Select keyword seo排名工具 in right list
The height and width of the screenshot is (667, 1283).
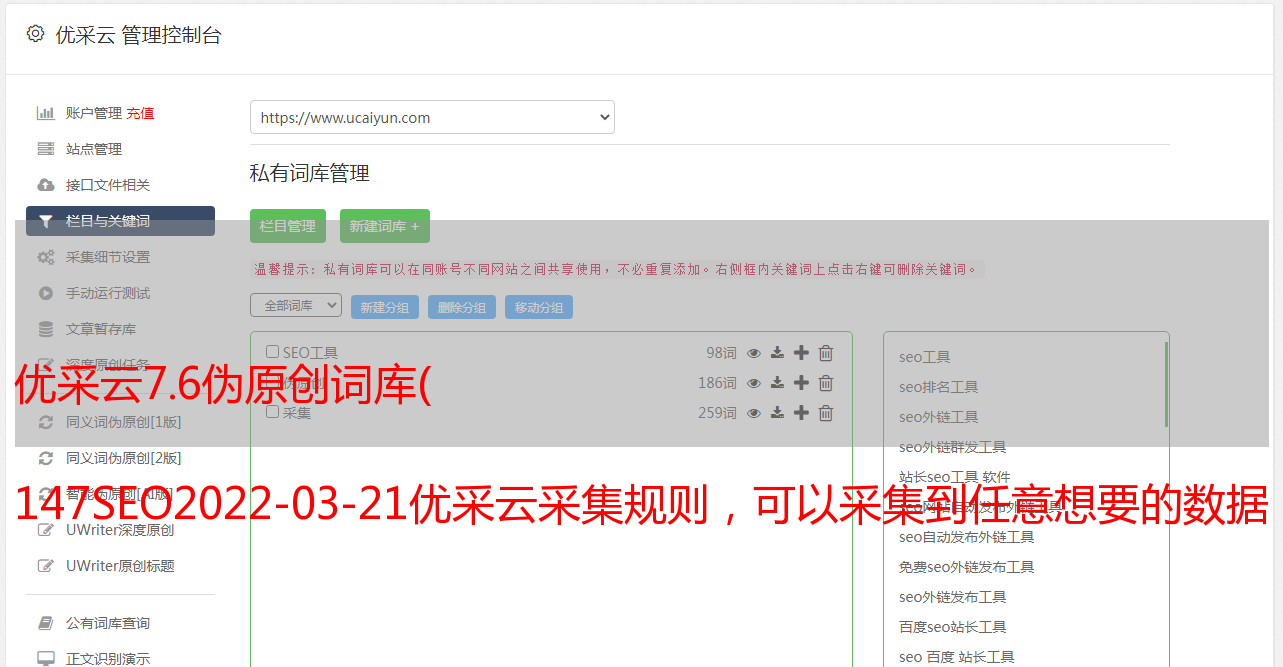click(938, 387)
